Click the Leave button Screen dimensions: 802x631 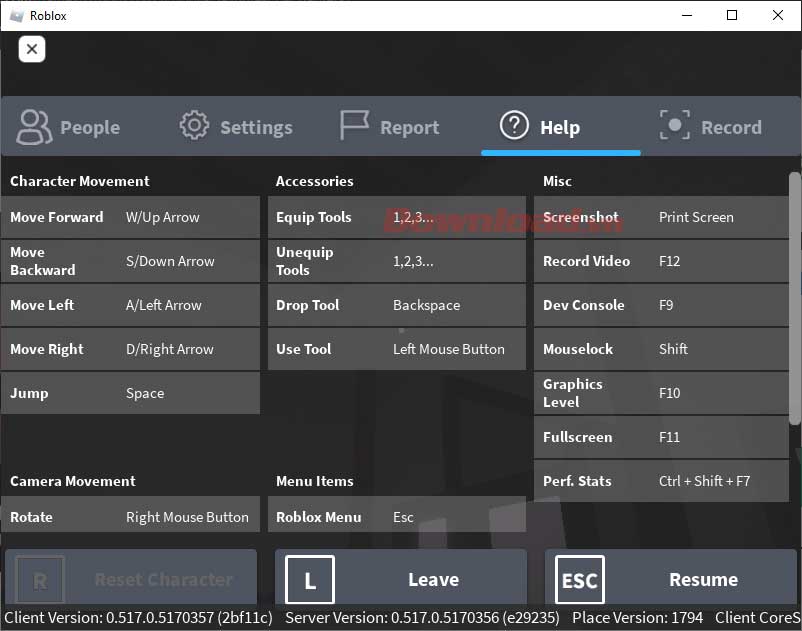[x=401, y=580]
